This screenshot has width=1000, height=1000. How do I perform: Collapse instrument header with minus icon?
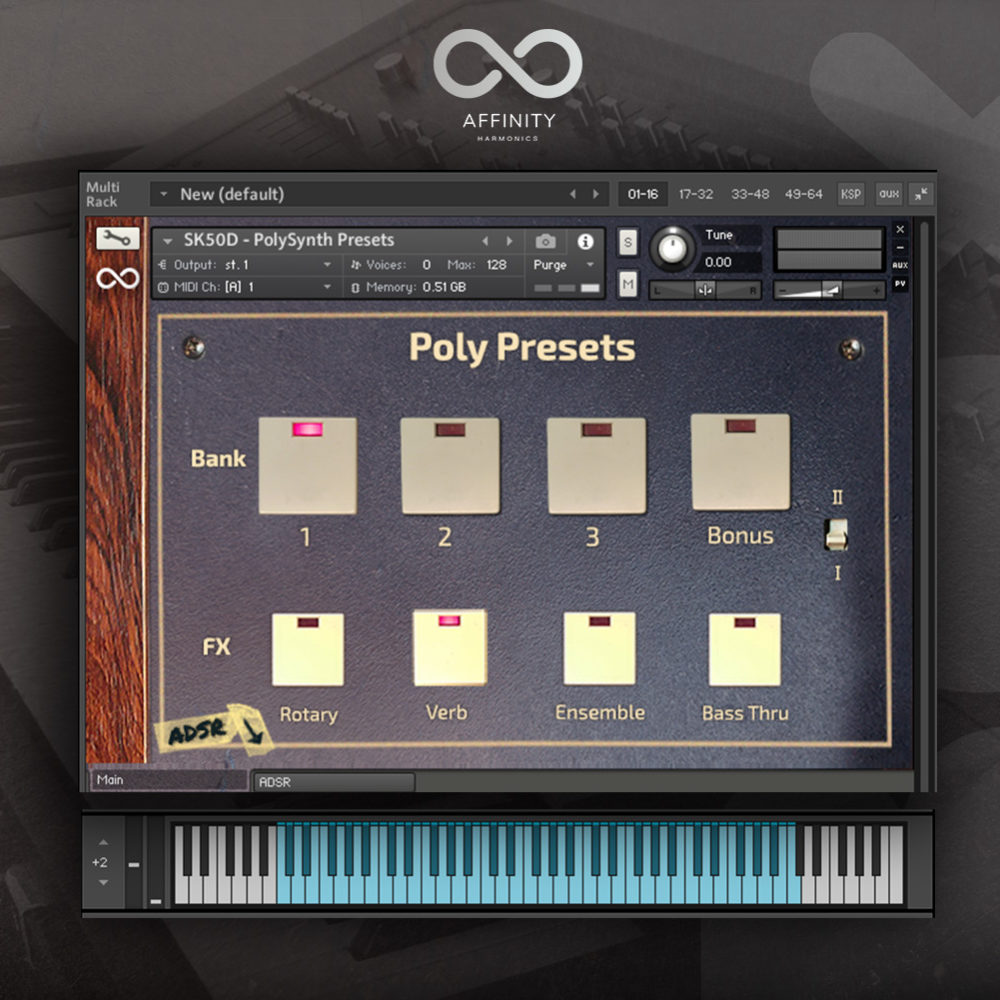(900, 247)
